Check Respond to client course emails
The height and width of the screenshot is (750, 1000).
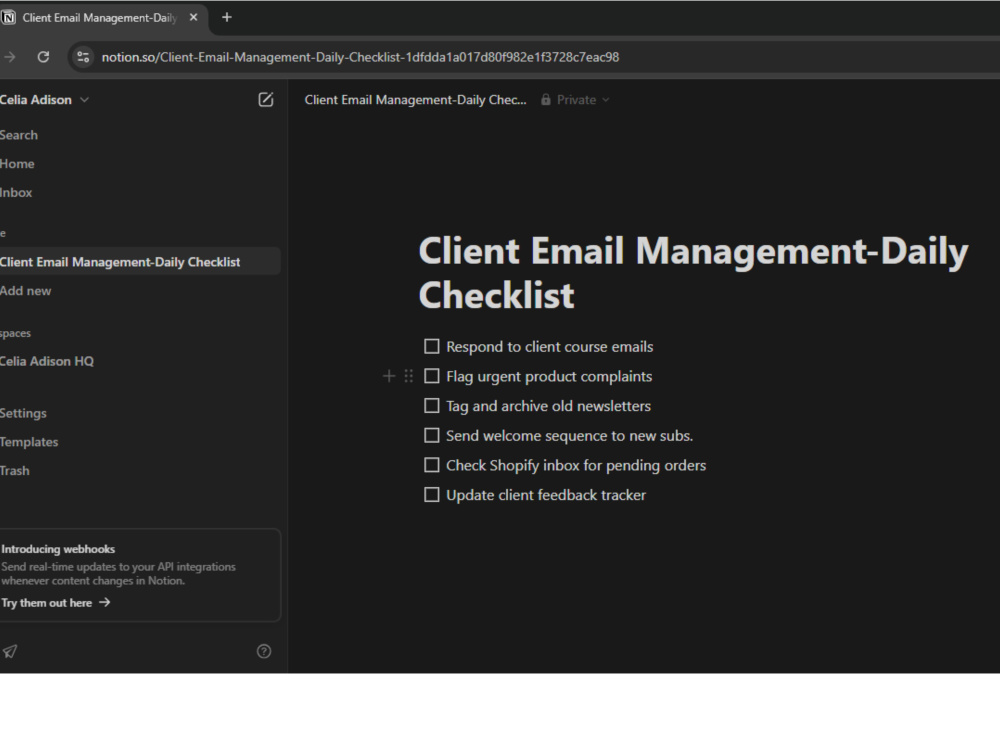click(432, 346)
